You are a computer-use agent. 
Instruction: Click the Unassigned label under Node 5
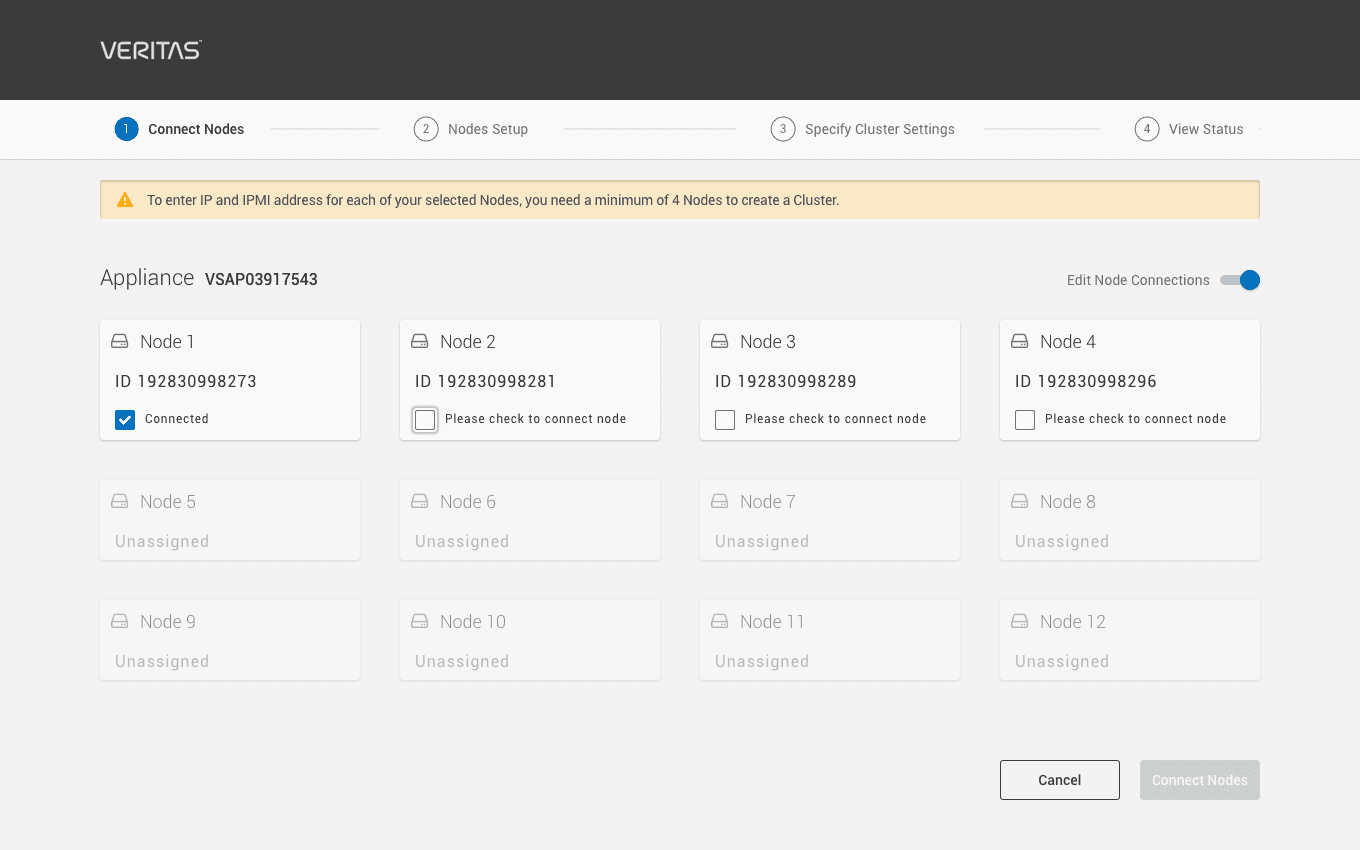click(162, 542)
